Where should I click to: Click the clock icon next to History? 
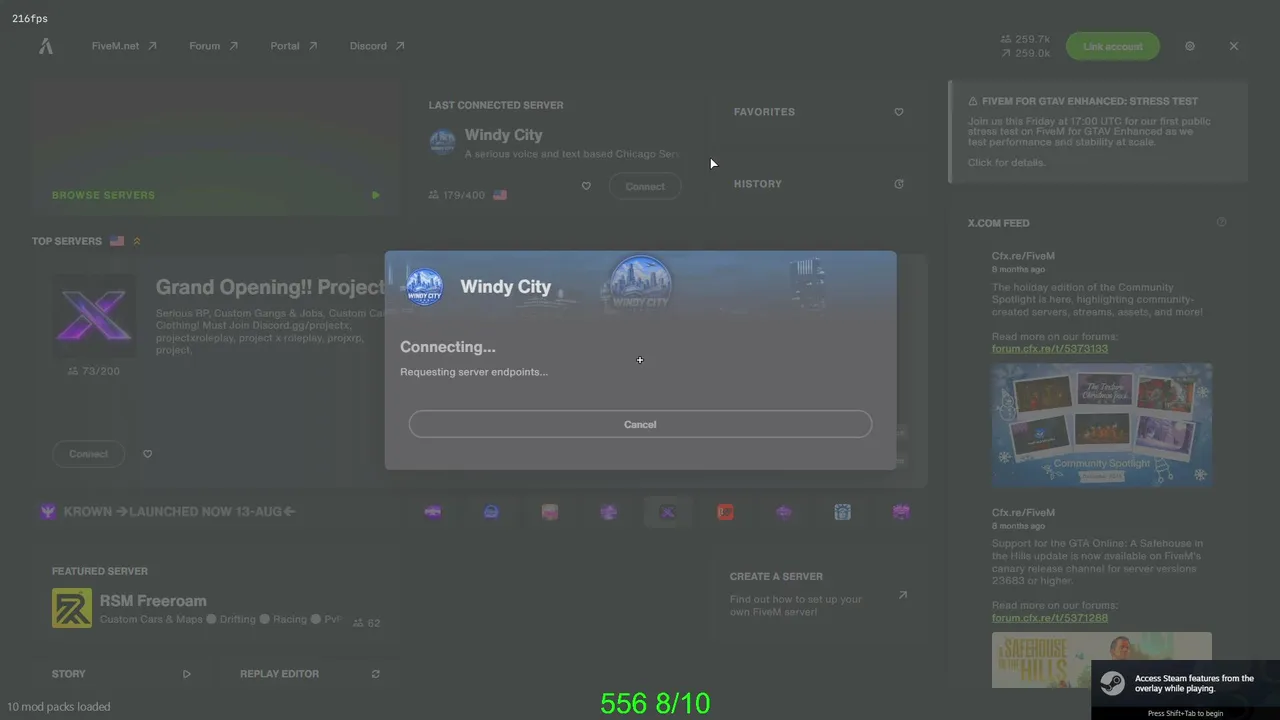(x=899, y=184)
